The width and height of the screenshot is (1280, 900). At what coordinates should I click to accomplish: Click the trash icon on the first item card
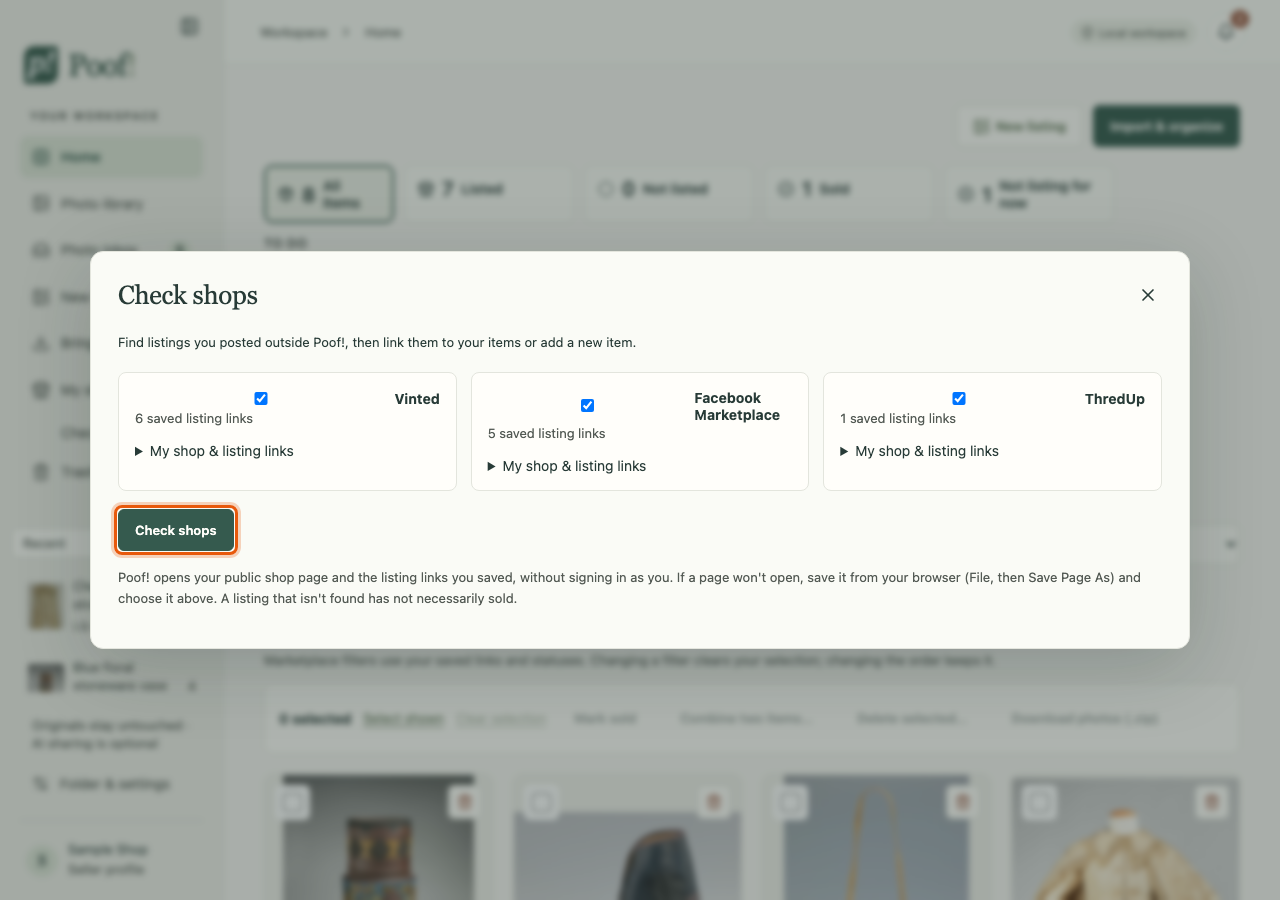point(463,801)
